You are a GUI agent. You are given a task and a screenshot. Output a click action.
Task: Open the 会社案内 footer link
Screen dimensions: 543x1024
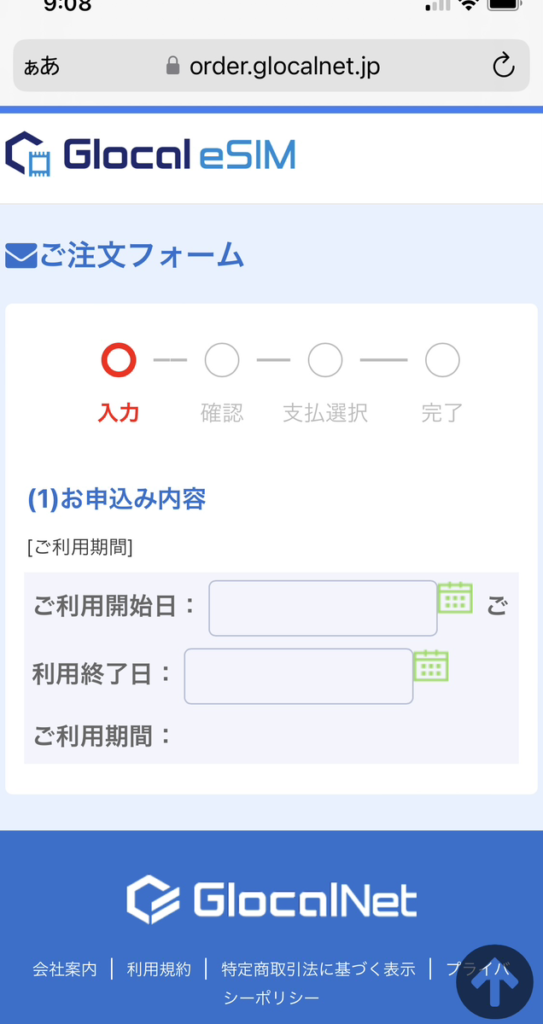65,969
